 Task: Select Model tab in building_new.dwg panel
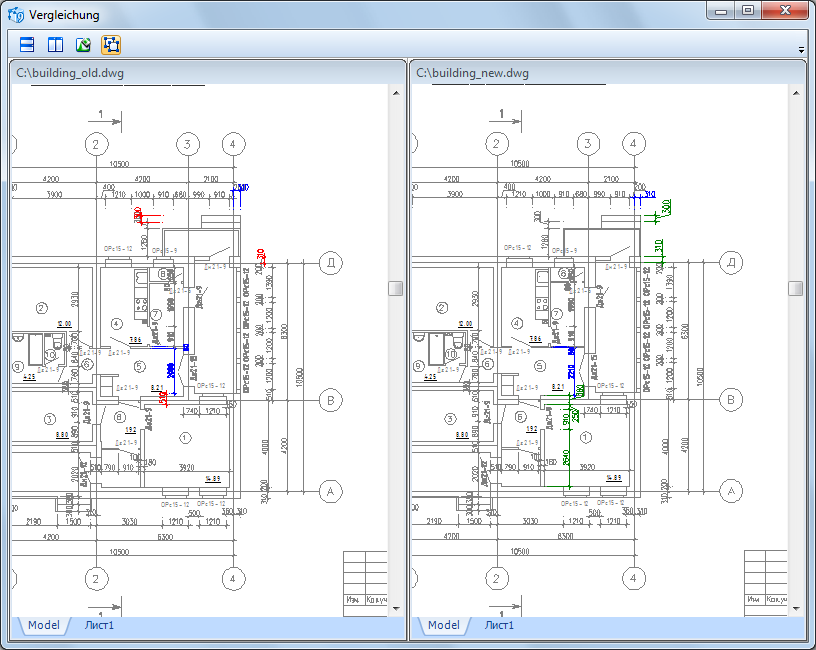pos(443,625)
